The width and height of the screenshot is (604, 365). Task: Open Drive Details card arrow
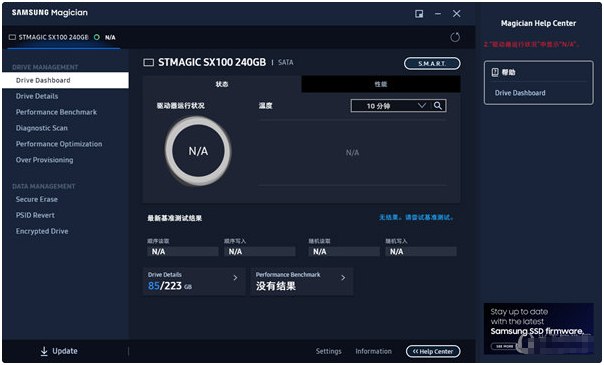[x=235, y=278]
